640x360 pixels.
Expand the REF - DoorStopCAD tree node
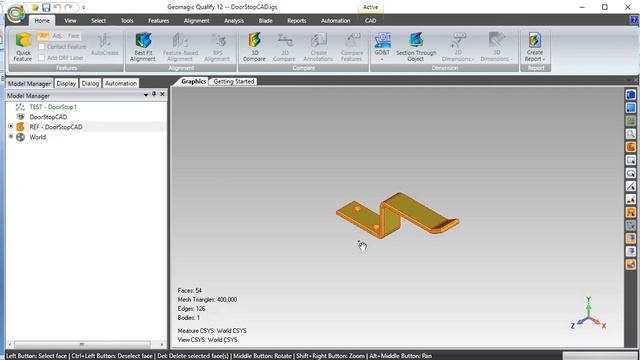click(11, 127)
